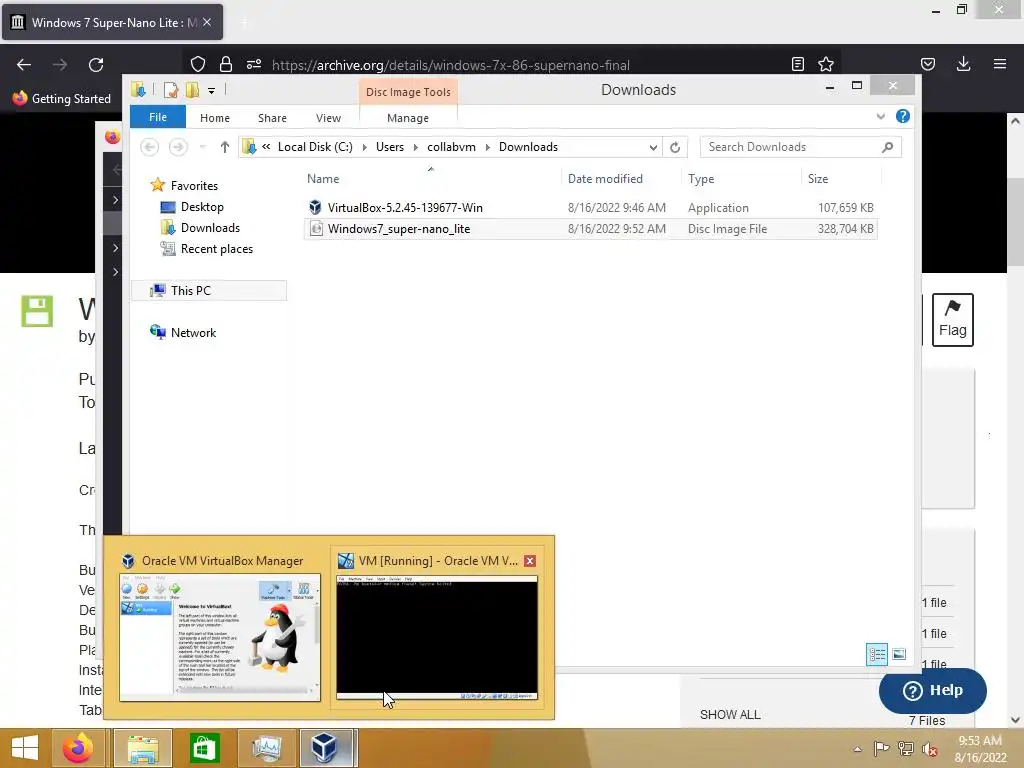The image size is (1024, 768).
Task: Switch to the View ribbon tab
Action: (x=328, y=118)
